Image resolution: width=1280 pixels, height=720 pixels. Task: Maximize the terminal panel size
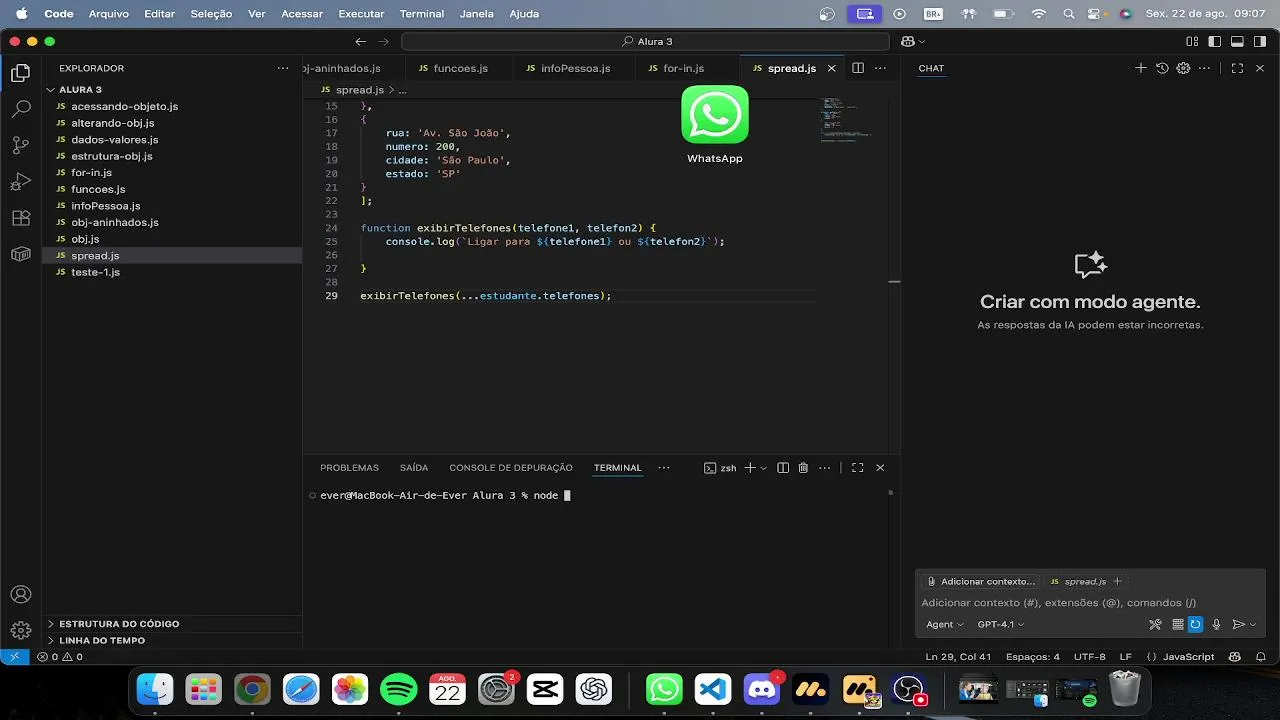click(x=857, y=468)
